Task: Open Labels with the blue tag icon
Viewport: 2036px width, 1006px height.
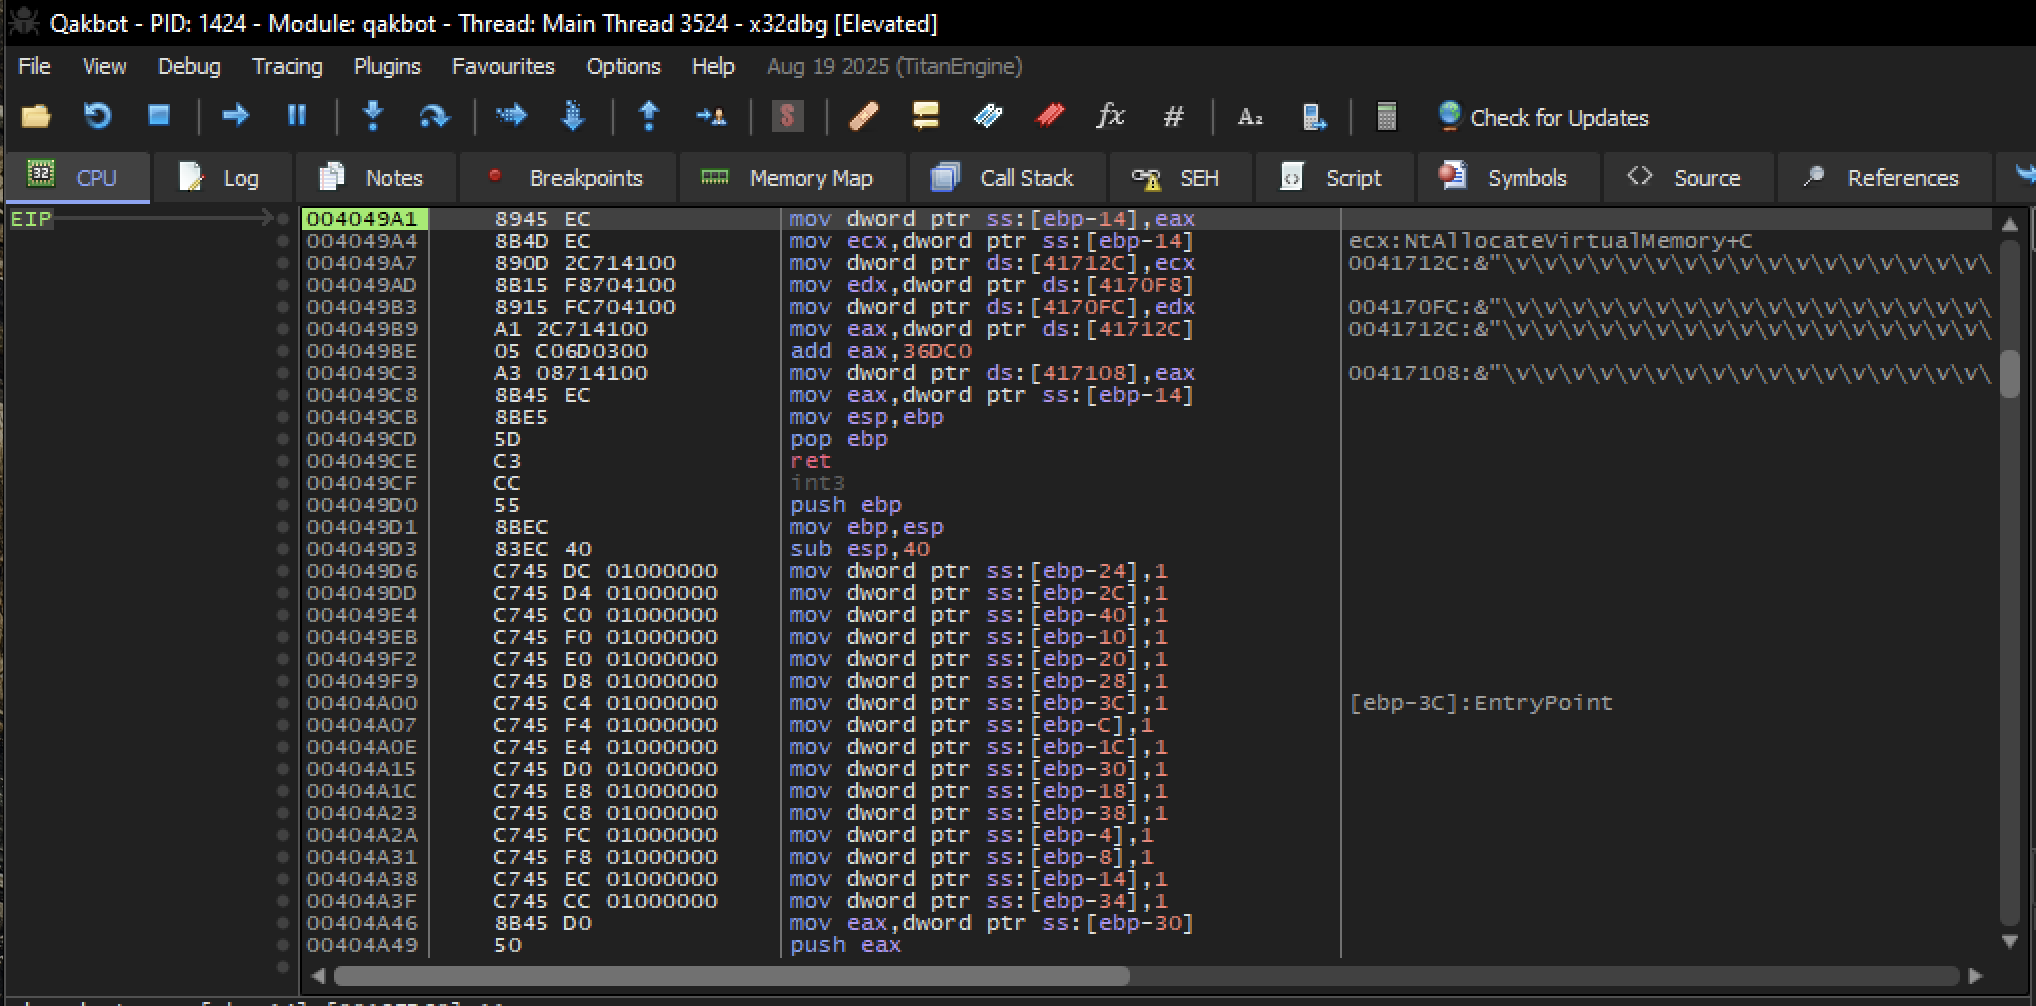Action: [988, 117]
